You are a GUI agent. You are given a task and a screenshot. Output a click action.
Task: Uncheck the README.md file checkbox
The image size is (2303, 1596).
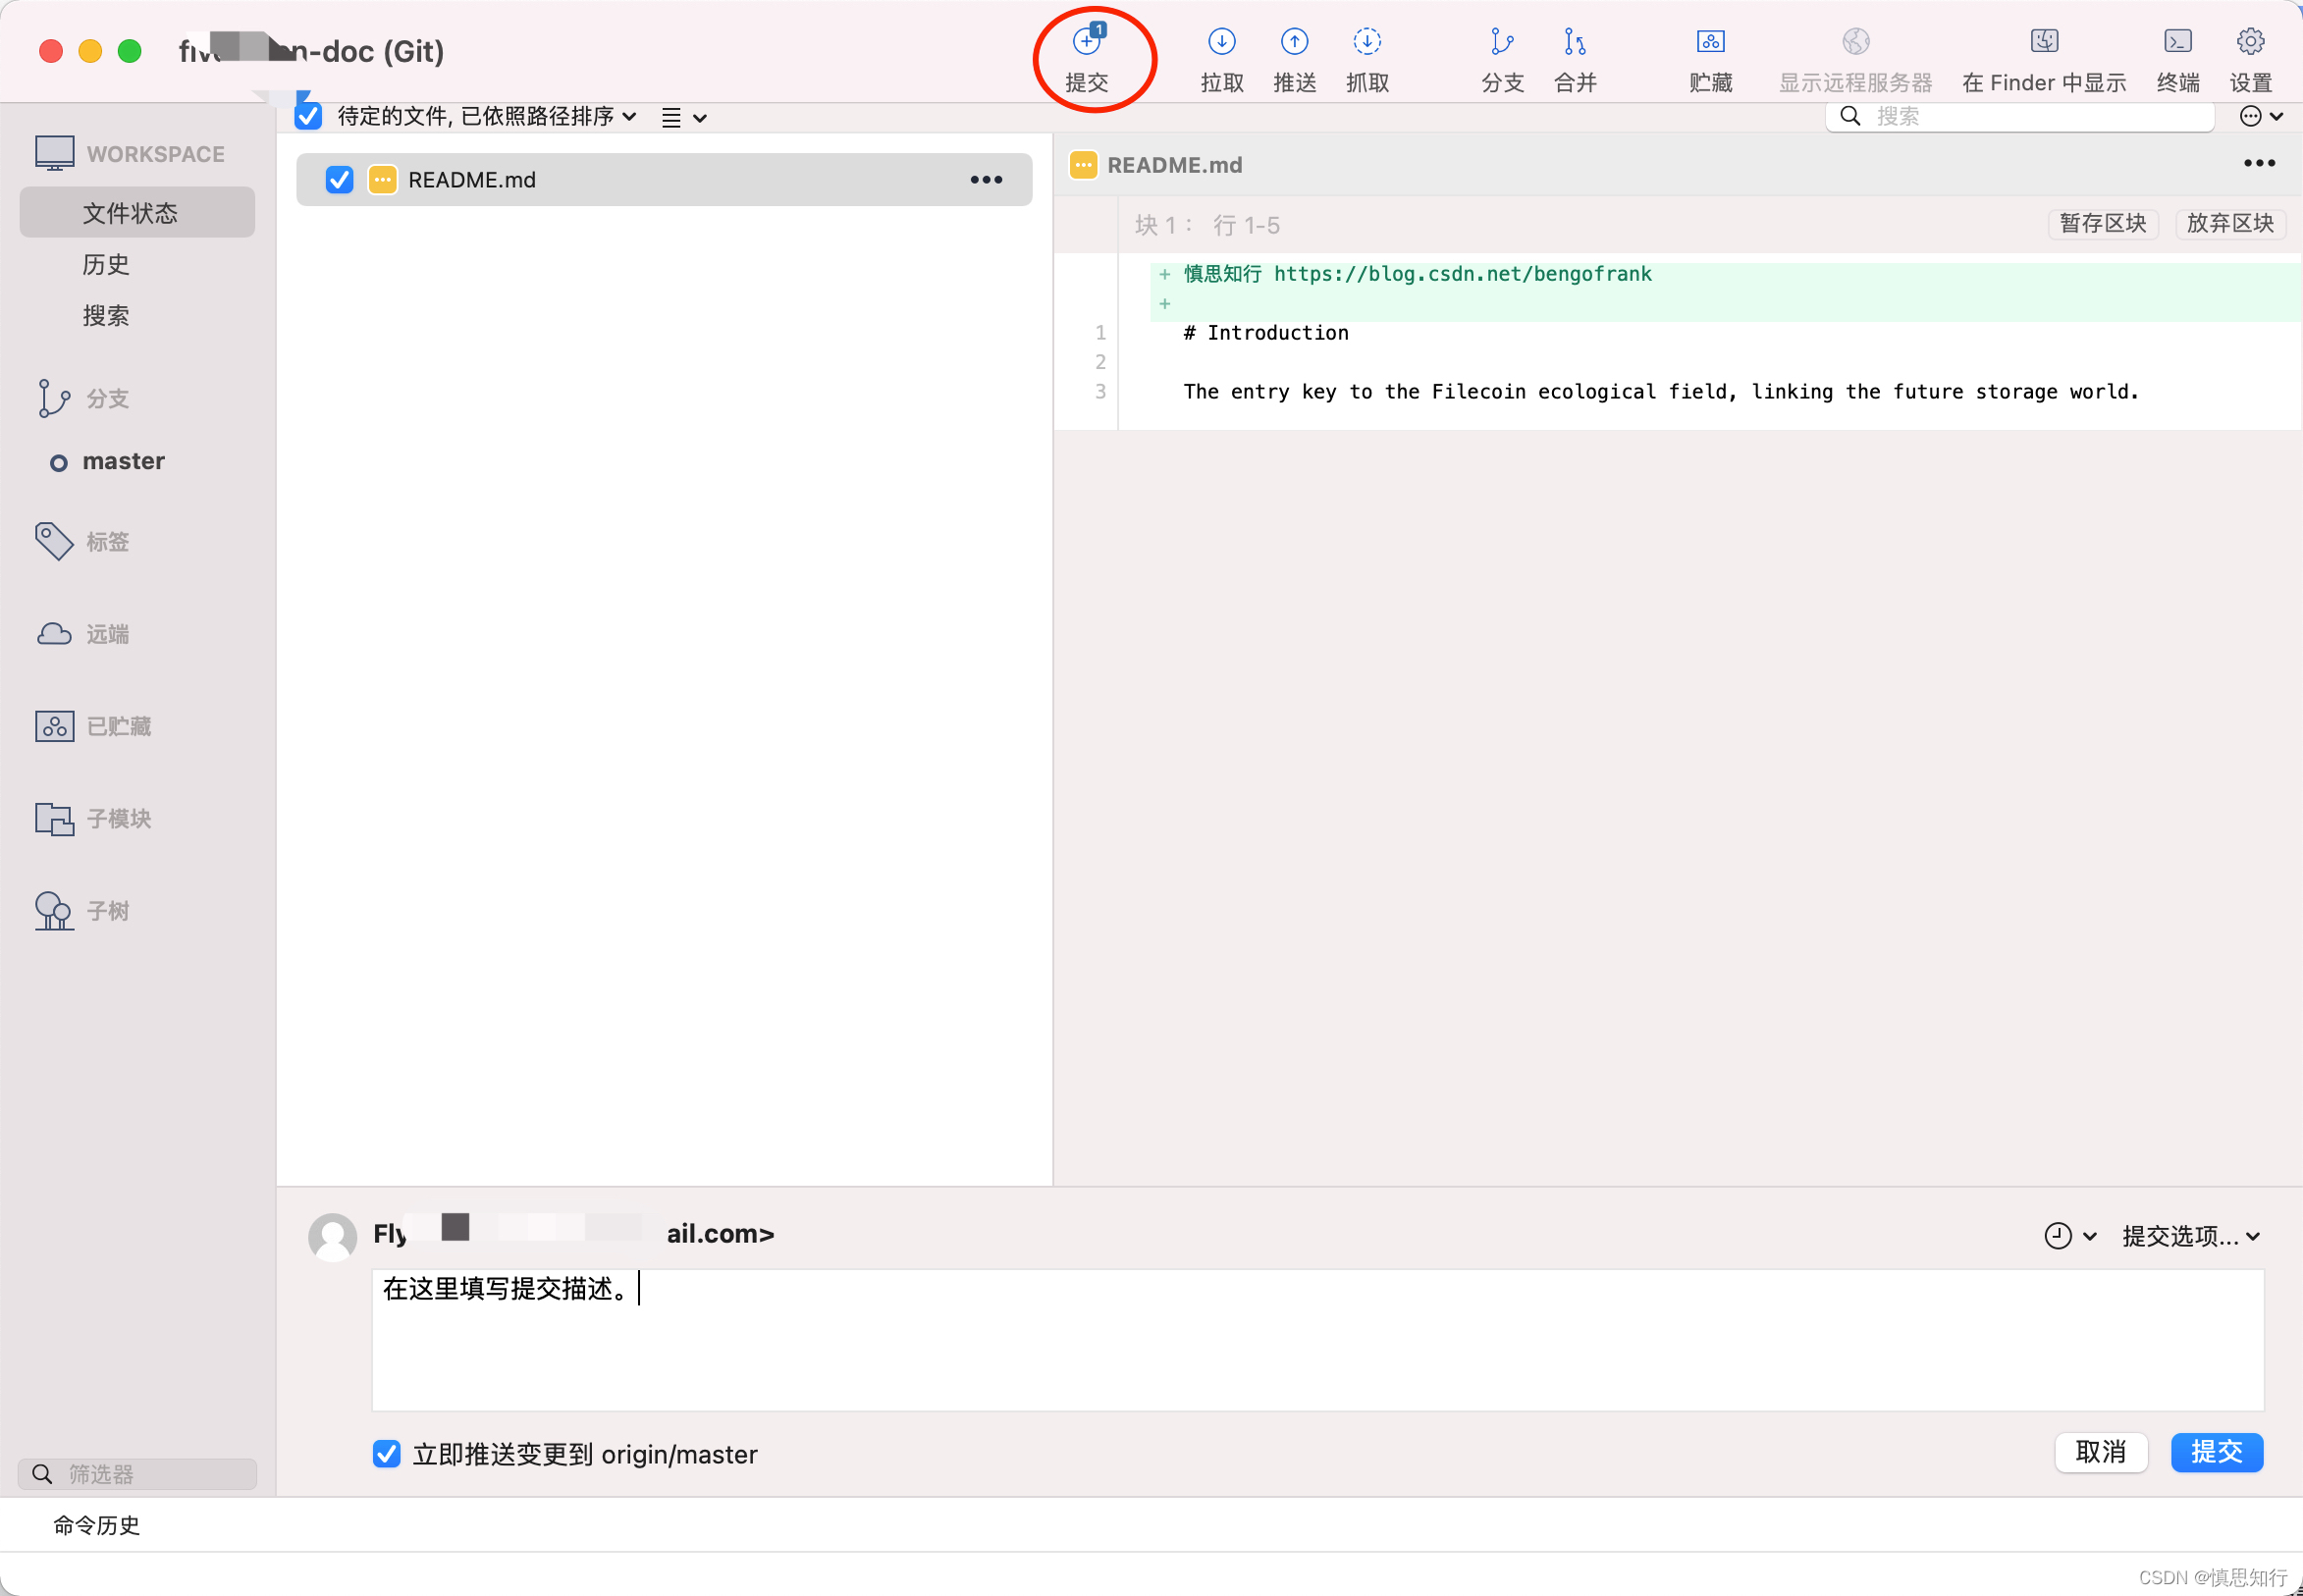tap(339, 180)
